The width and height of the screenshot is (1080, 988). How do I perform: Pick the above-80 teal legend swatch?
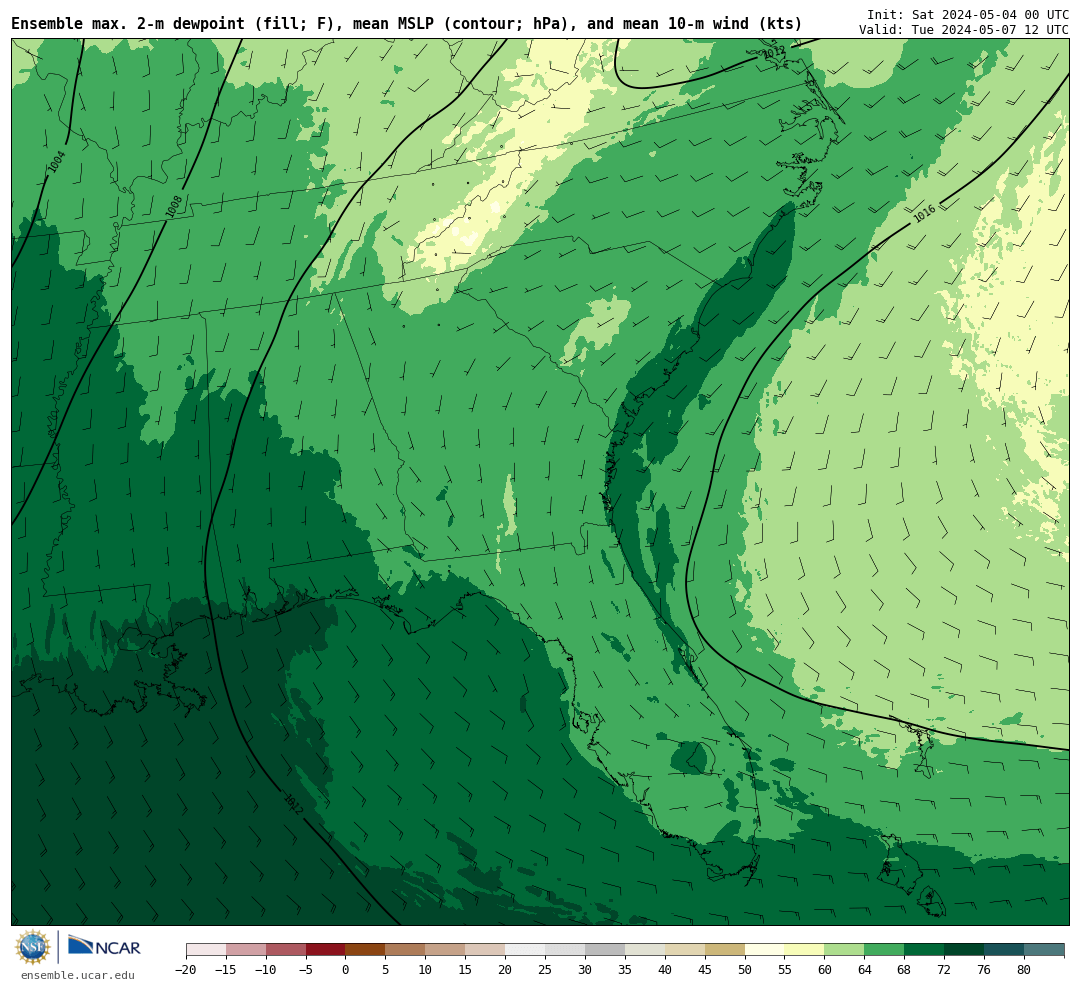point(1044,950)
